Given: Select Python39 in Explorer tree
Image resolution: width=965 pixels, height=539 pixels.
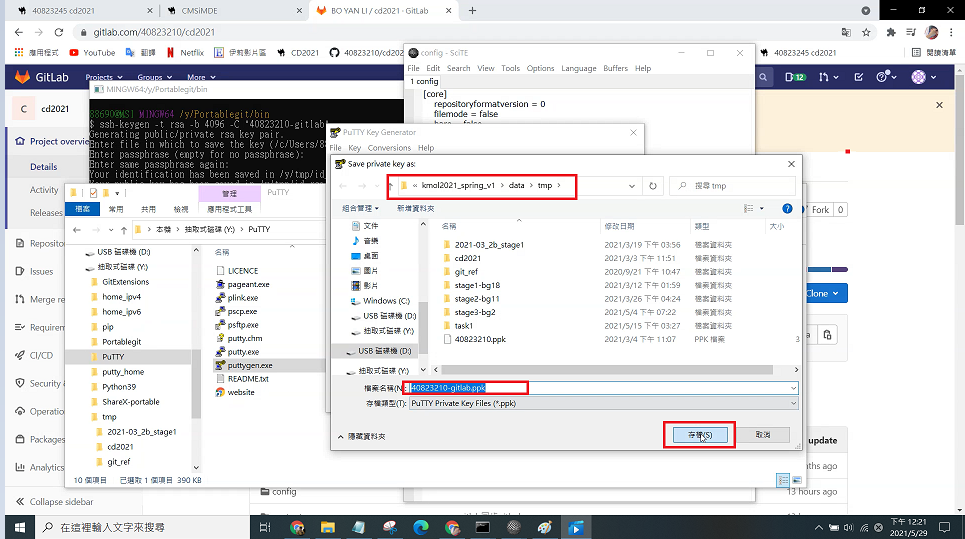Looking at the screenshot, I should (x=119, y=387).
